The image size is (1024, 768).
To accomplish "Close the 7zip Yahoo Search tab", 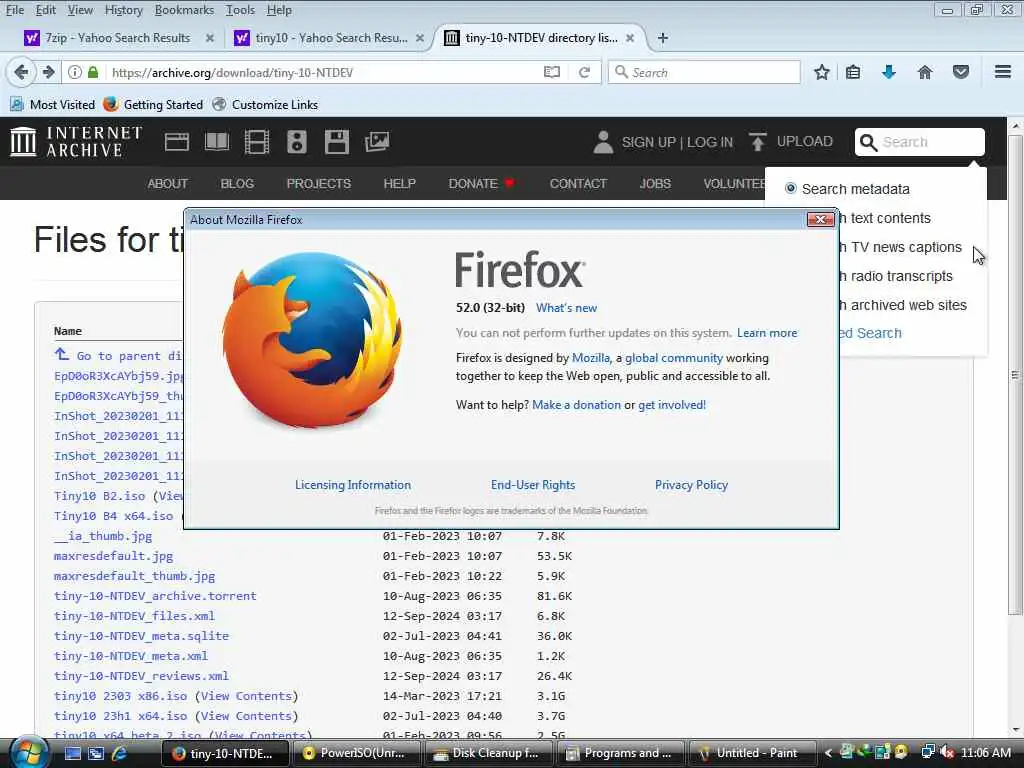I will point(210,38).
